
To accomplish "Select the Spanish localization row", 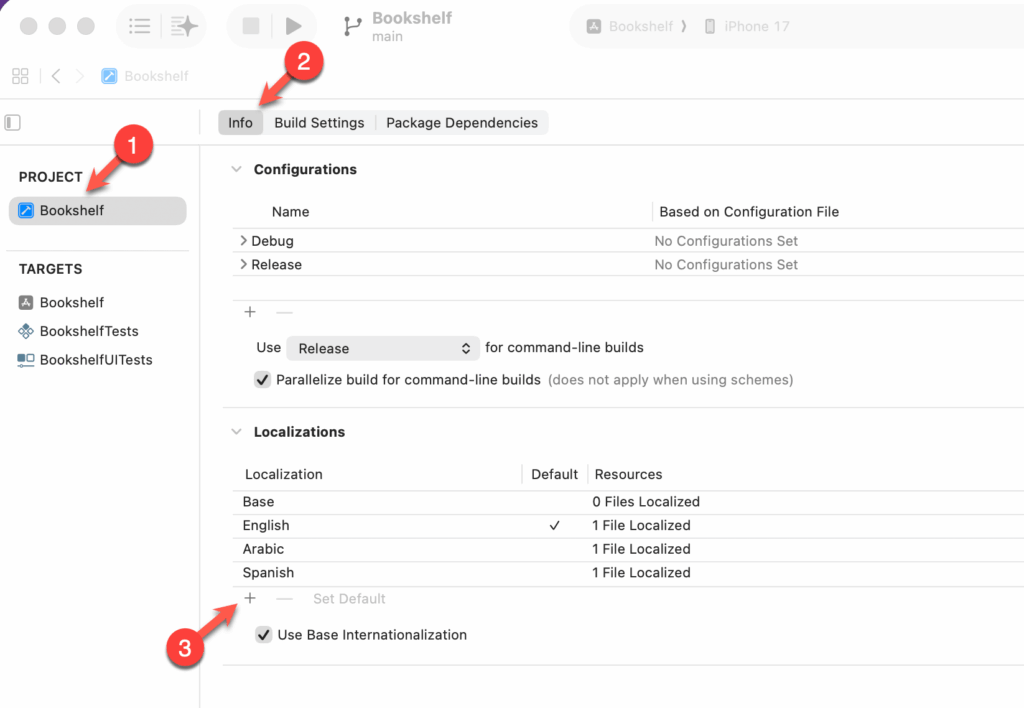I will (x=627, y=572).
